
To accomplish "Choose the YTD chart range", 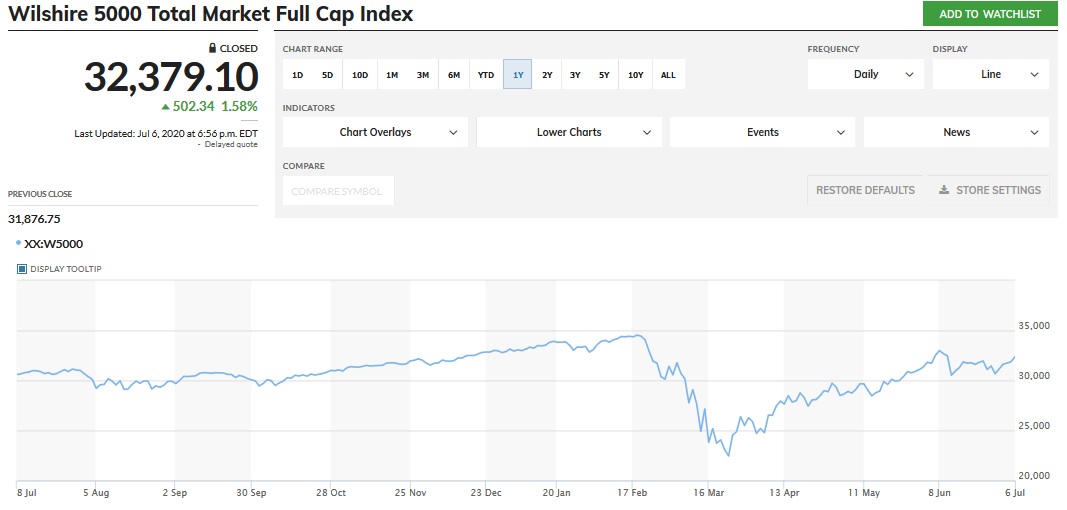I will coord(486,75).
